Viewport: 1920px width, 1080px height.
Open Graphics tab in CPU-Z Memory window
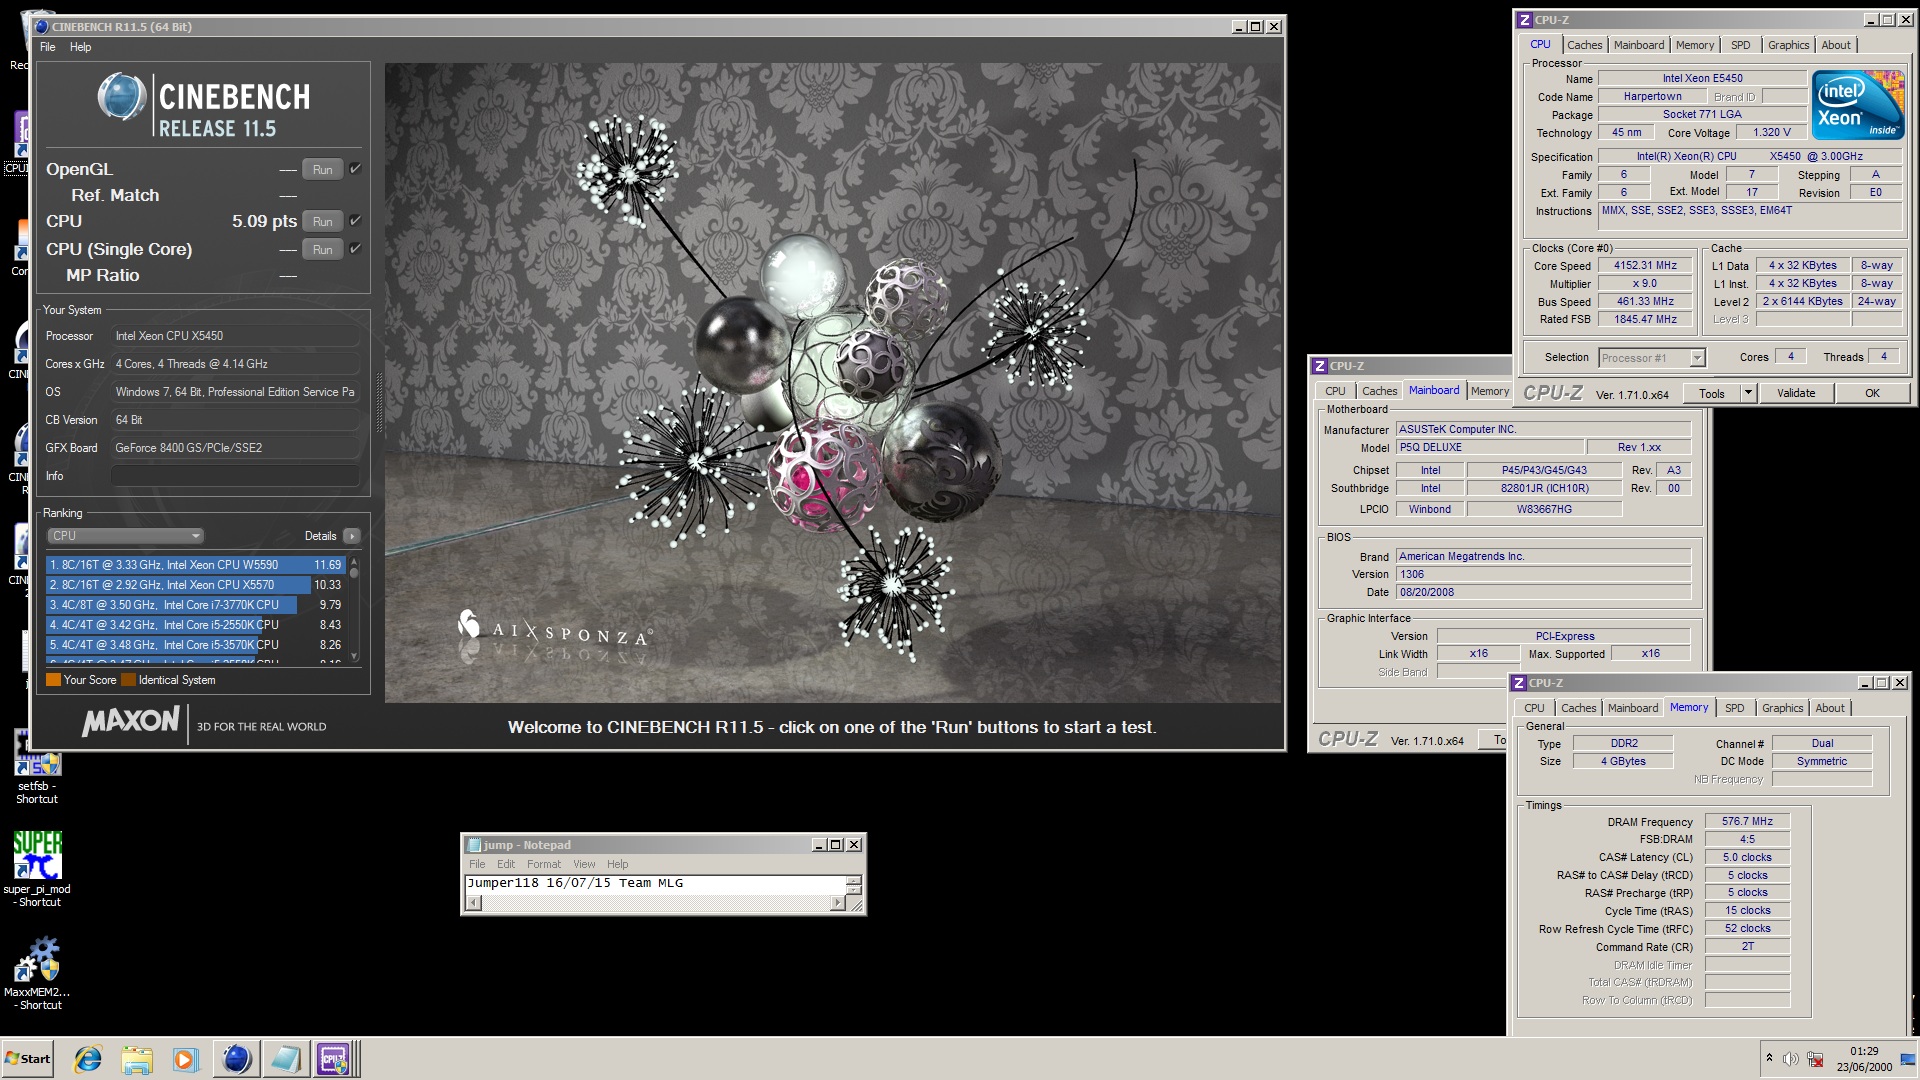pos(1783,708)
